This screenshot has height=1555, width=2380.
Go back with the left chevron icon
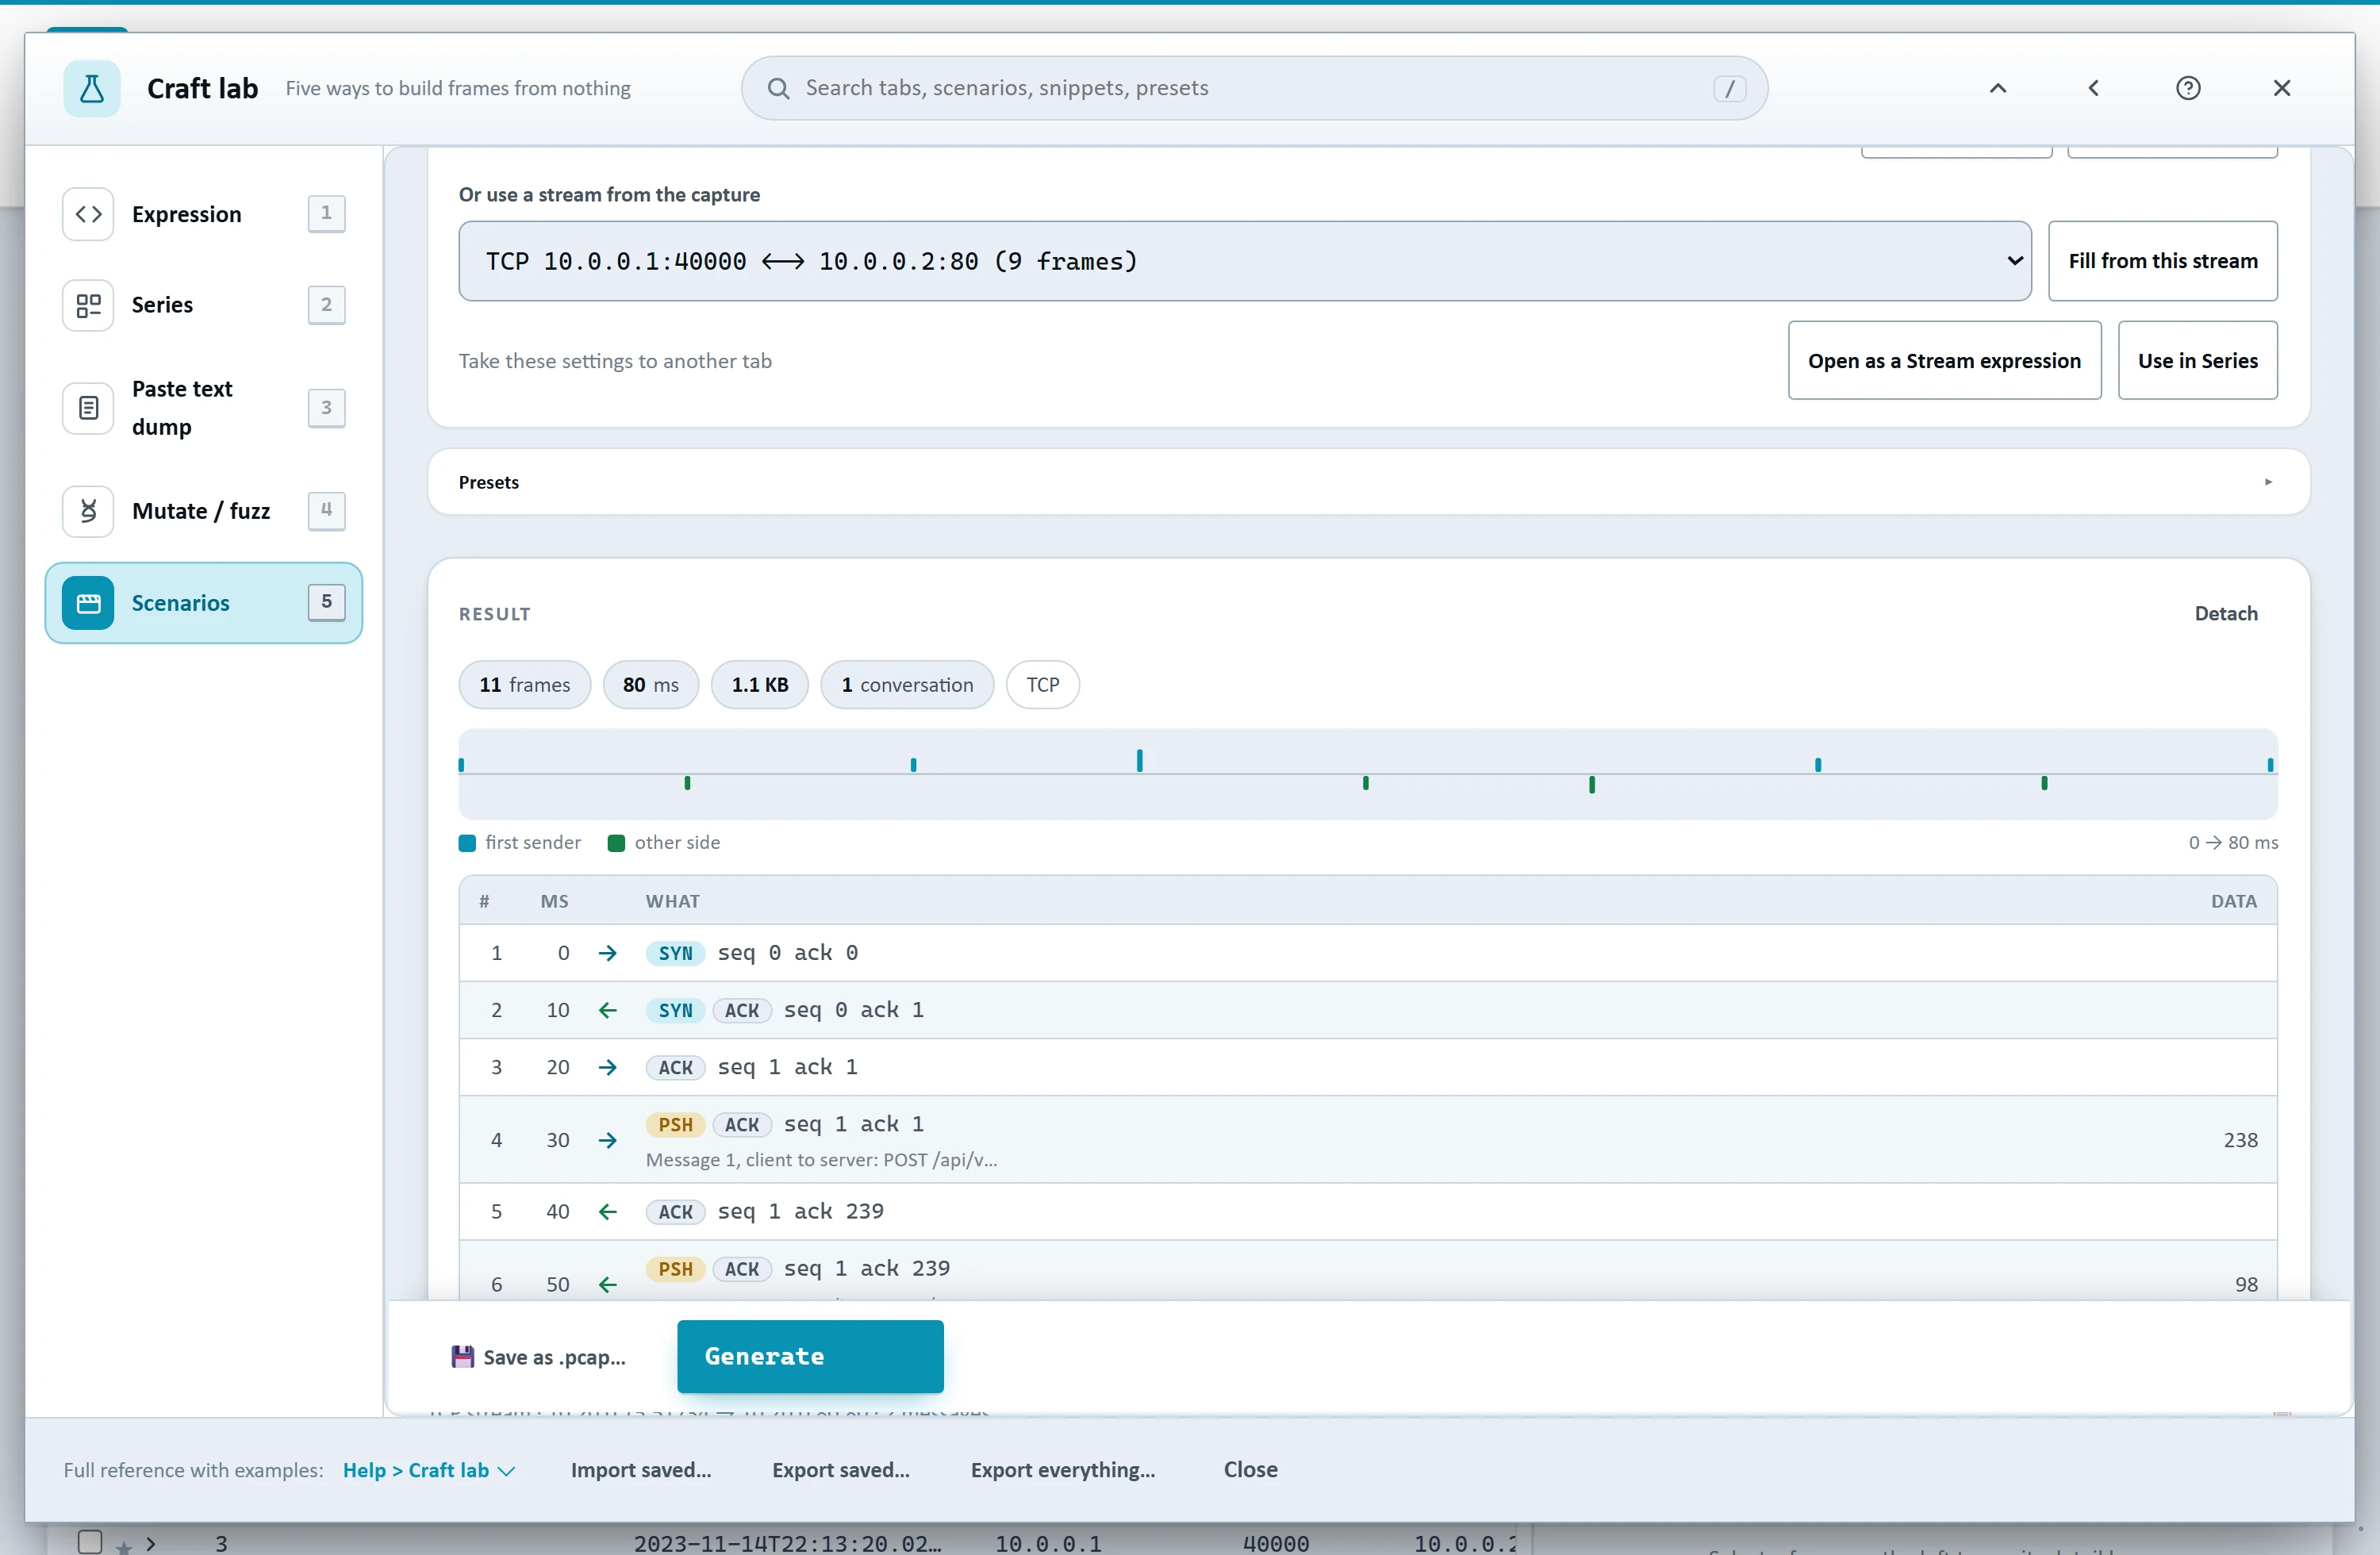(2093, 88)
